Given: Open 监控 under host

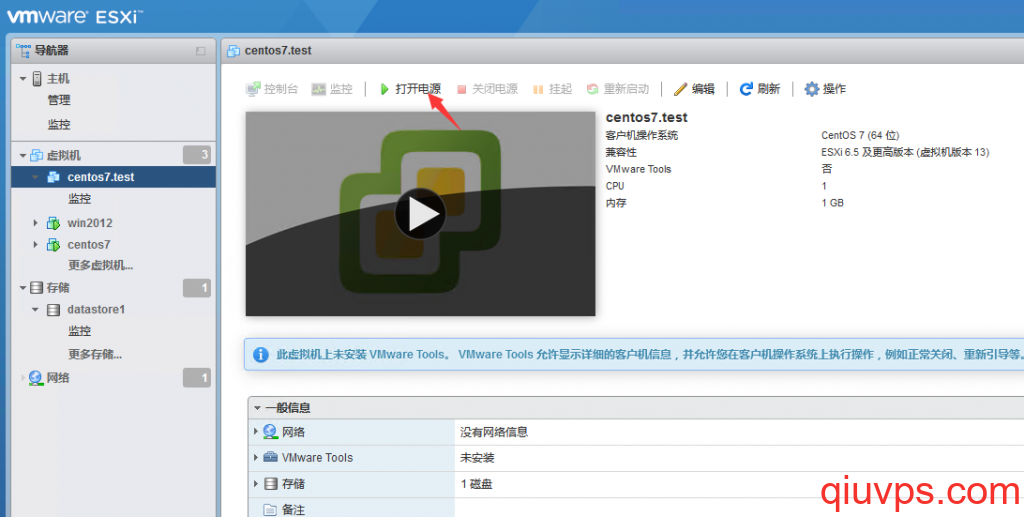Looking at the screenshot, I should pyautogui.click(x=59, y=124).
